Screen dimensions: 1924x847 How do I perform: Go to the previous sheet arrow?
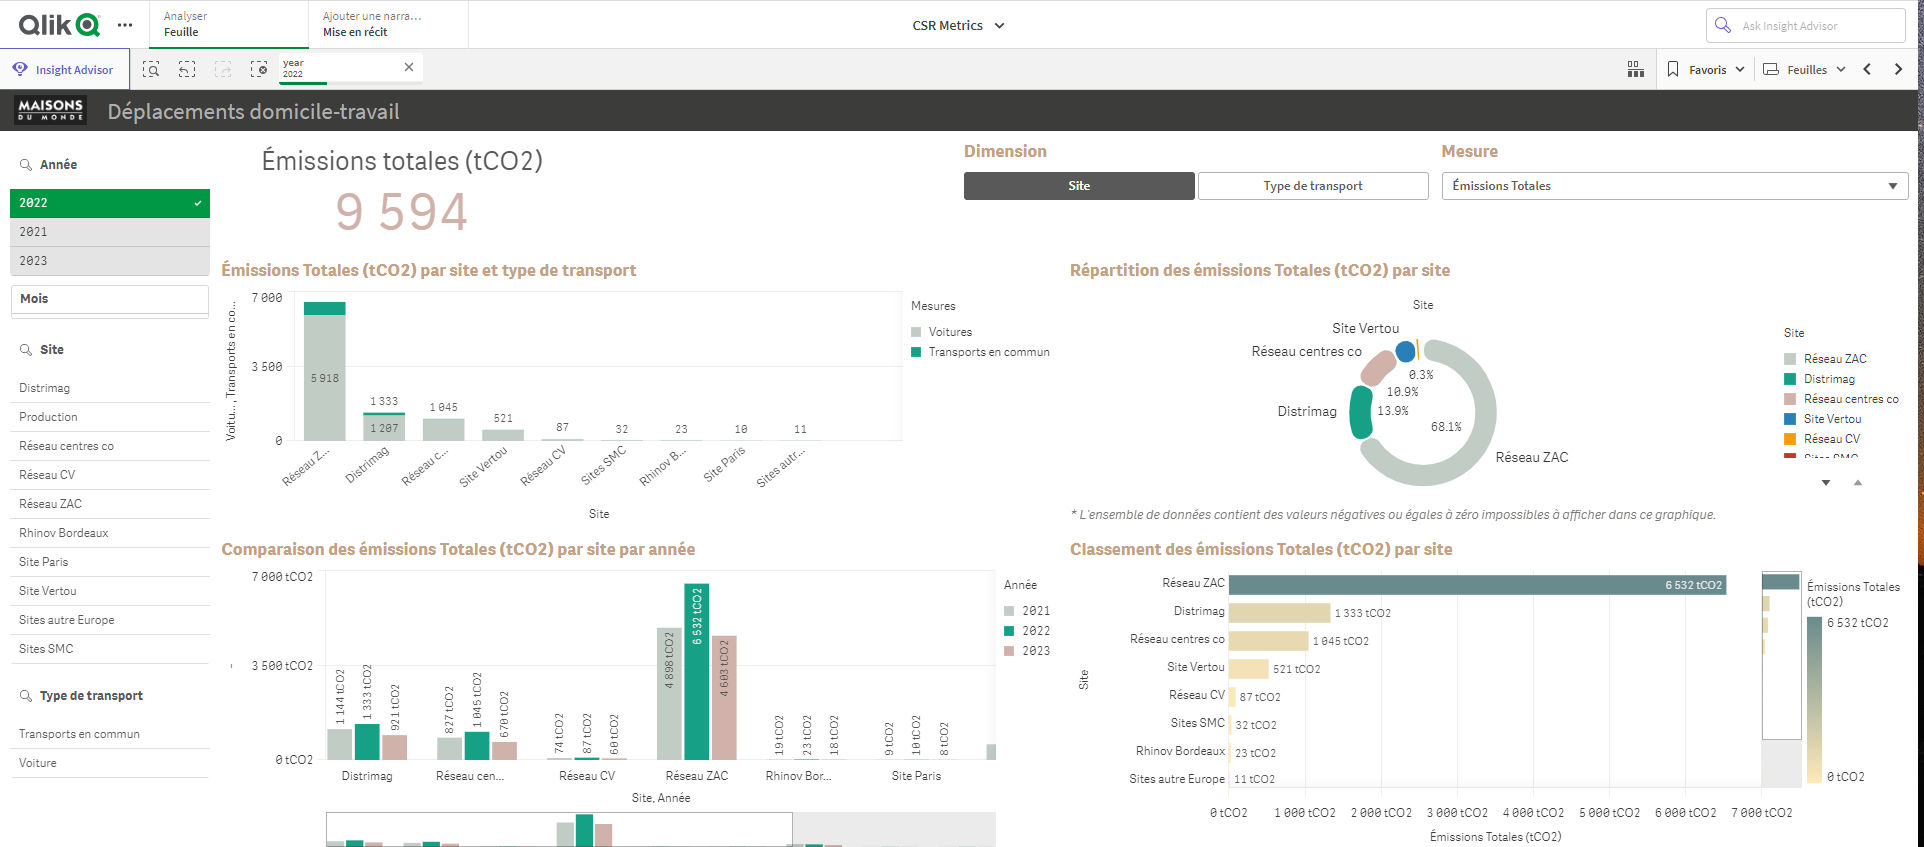(1867, 69)
